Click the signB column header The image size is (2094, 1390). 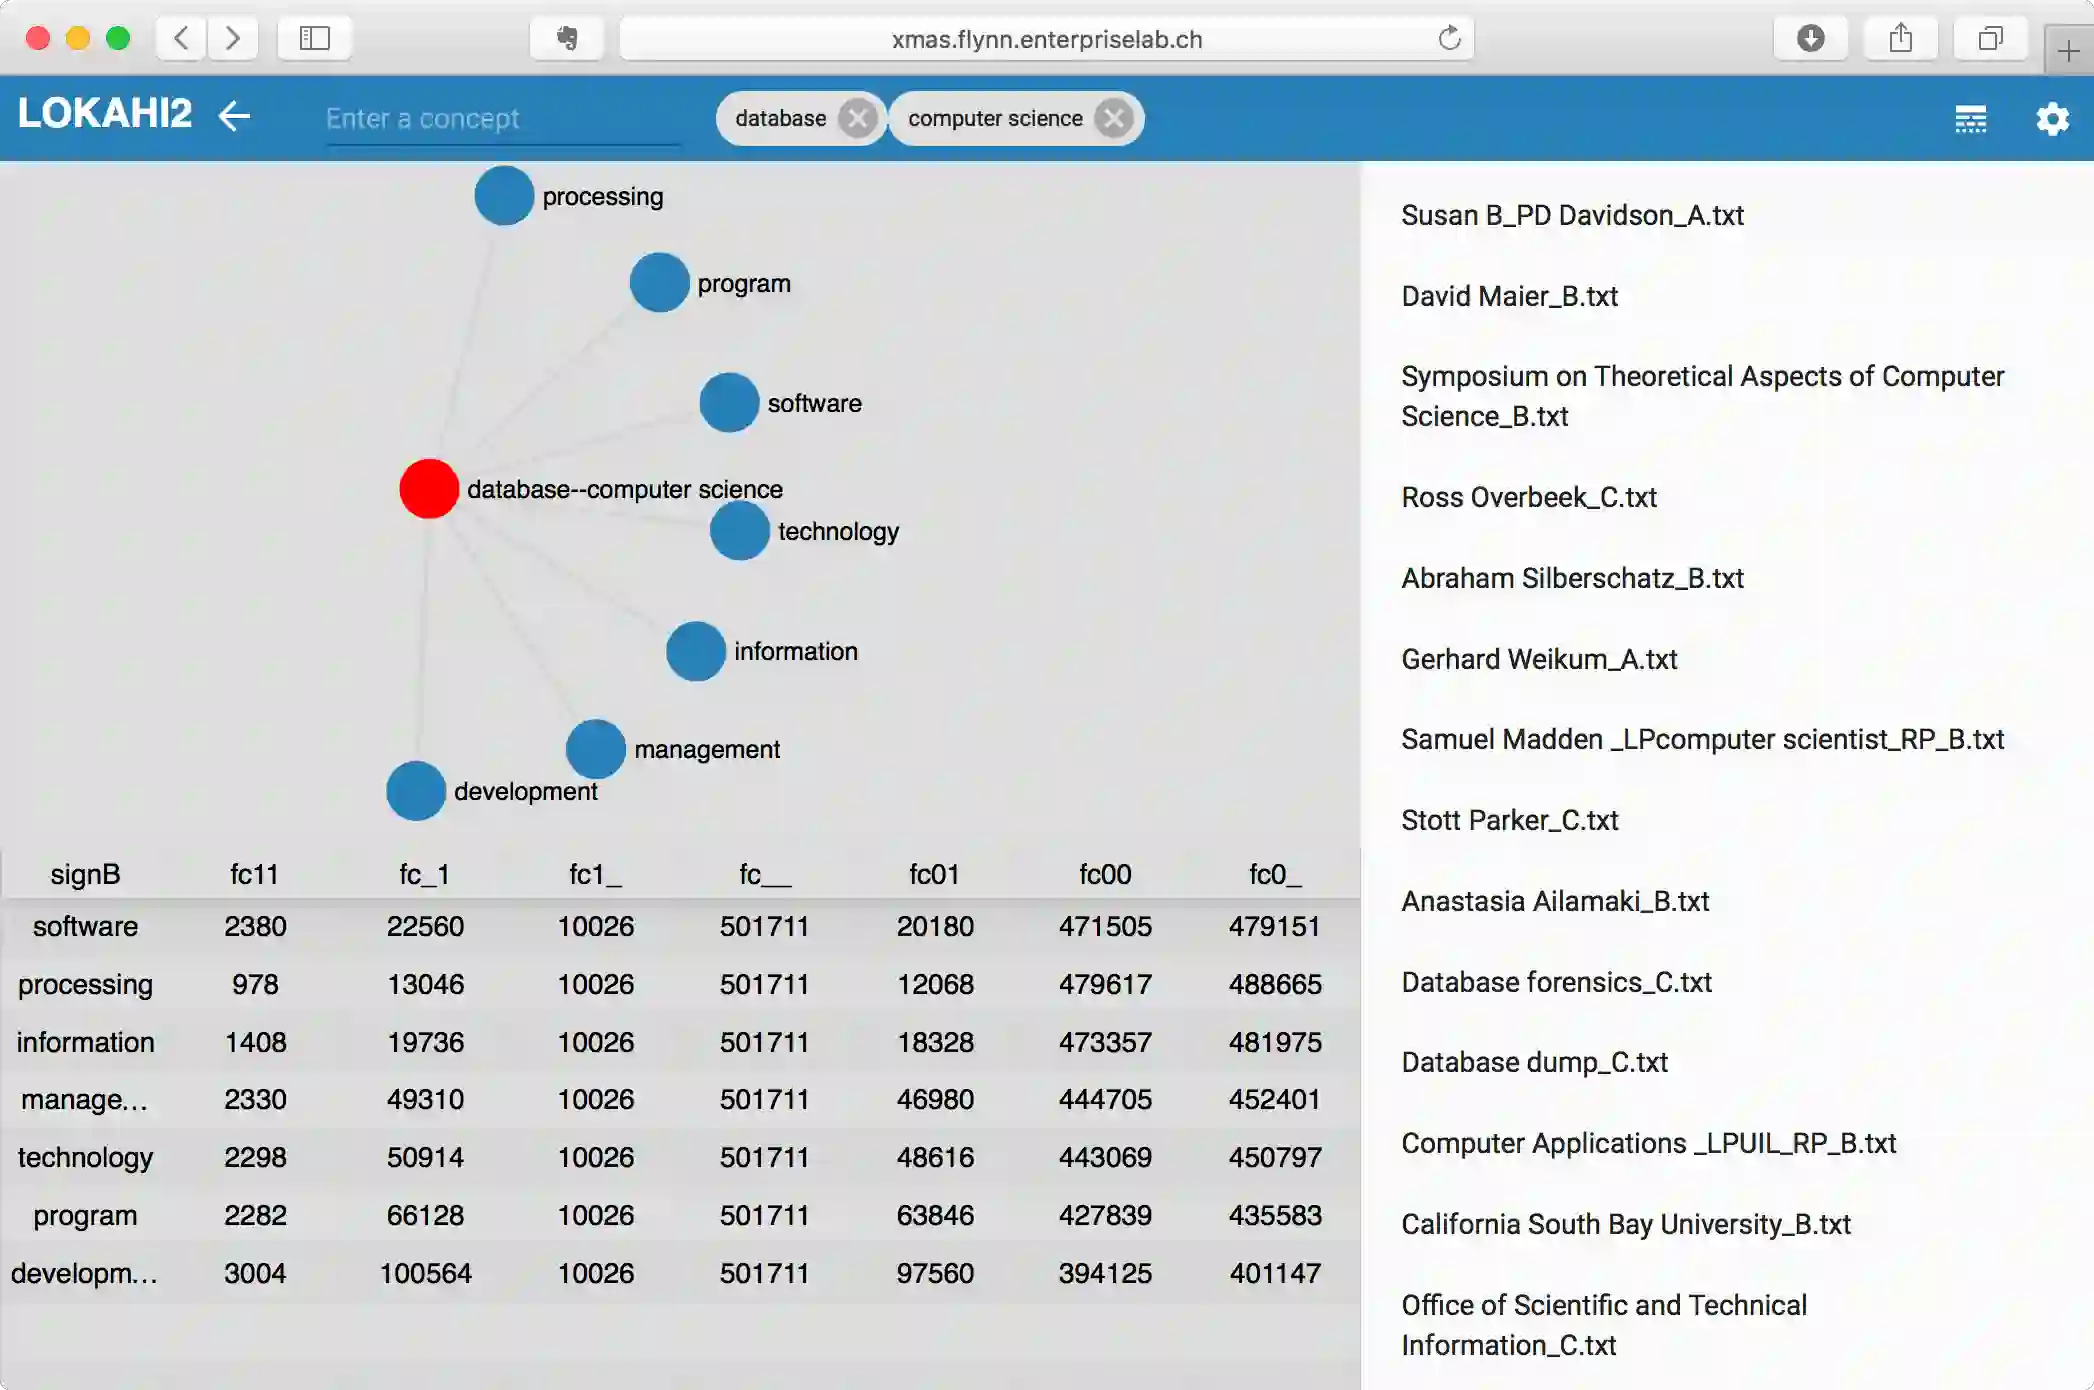[85, 874]
